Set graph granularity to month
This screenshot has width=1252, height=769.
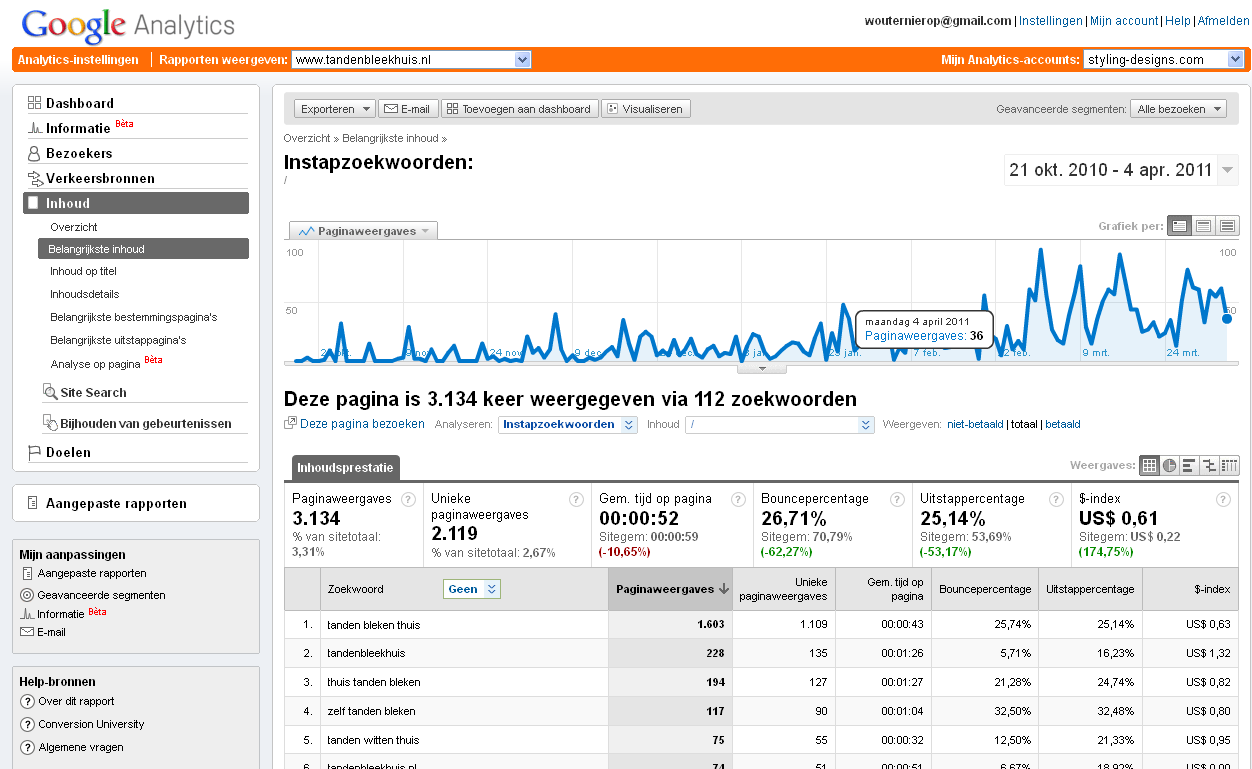pyautogui.click(x=1228, y=226)
